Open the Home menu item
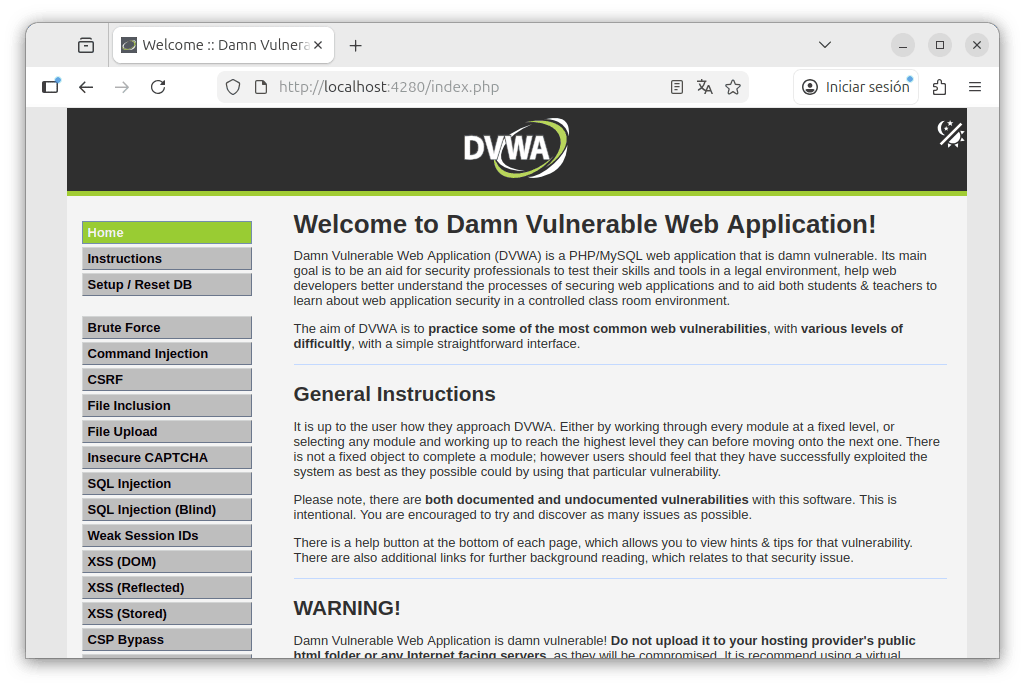 pyautogui.click(x=167, y=233)
